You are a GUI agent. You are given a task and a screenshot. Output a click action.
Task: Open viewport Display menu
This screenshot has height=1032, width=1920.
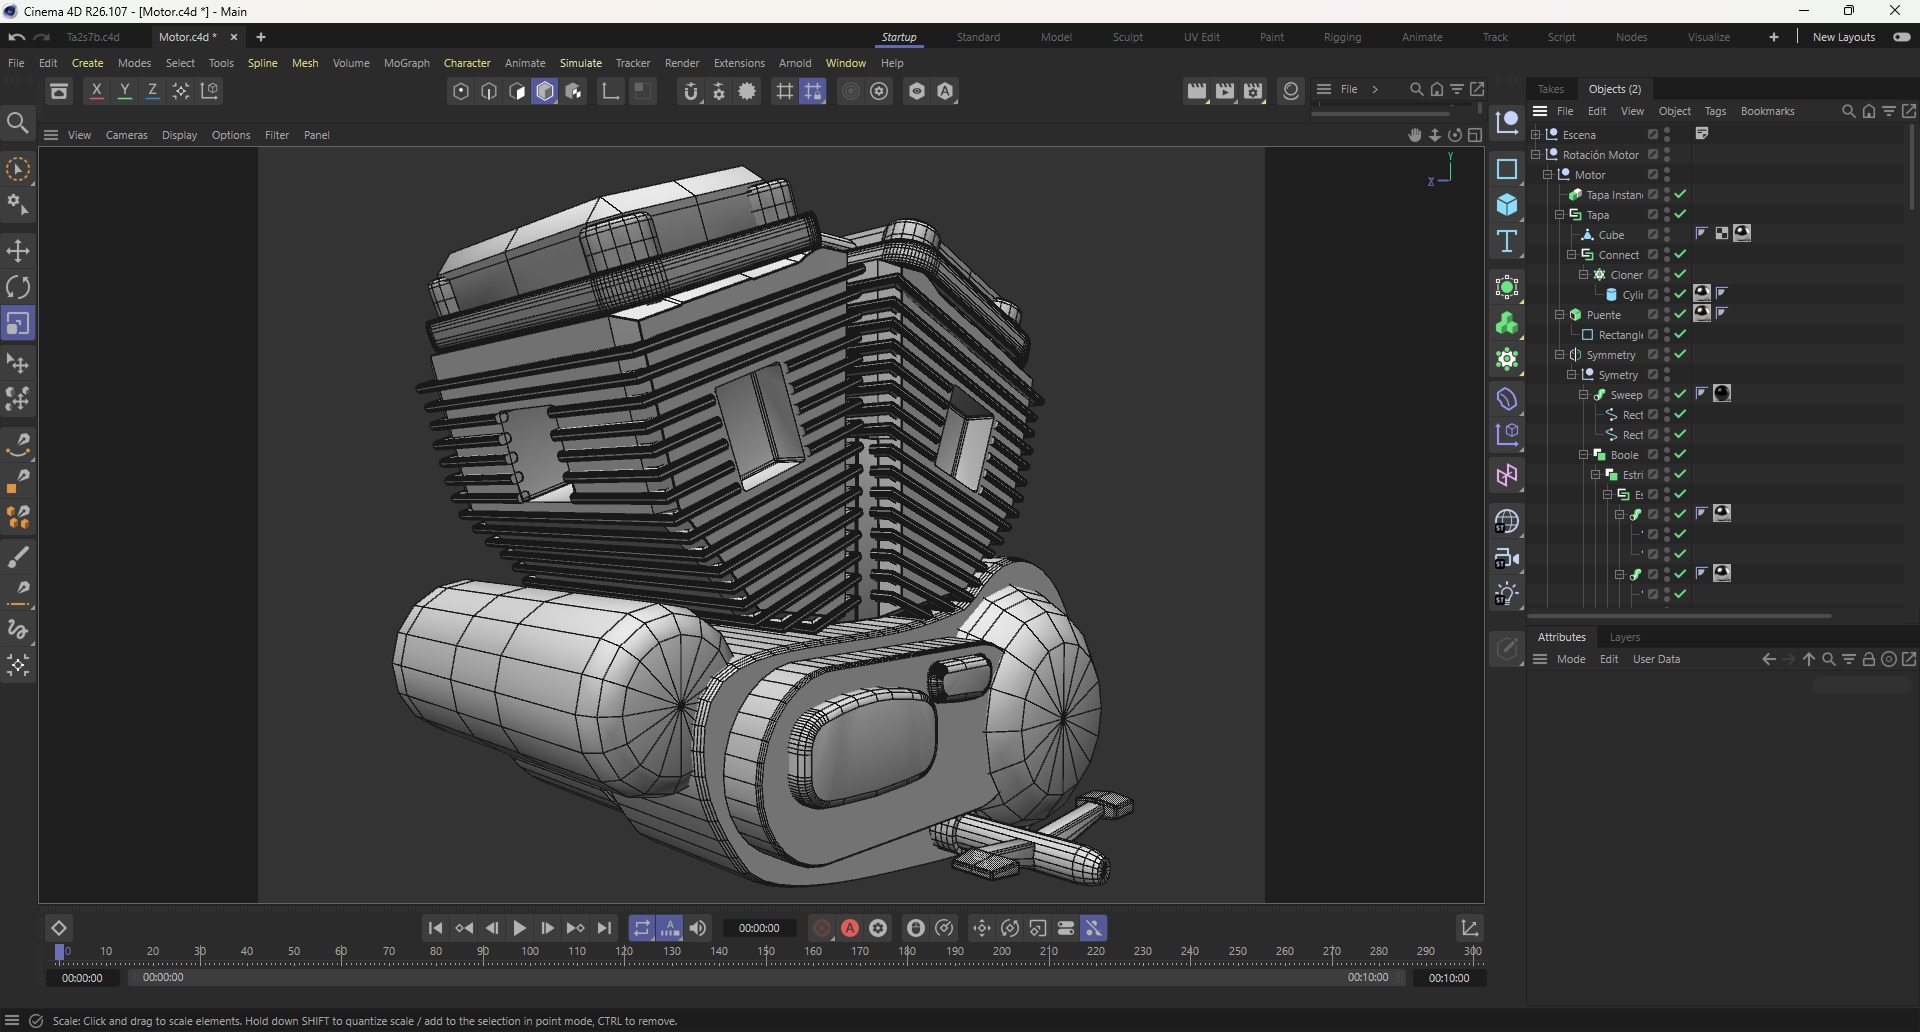click(180, 135)
